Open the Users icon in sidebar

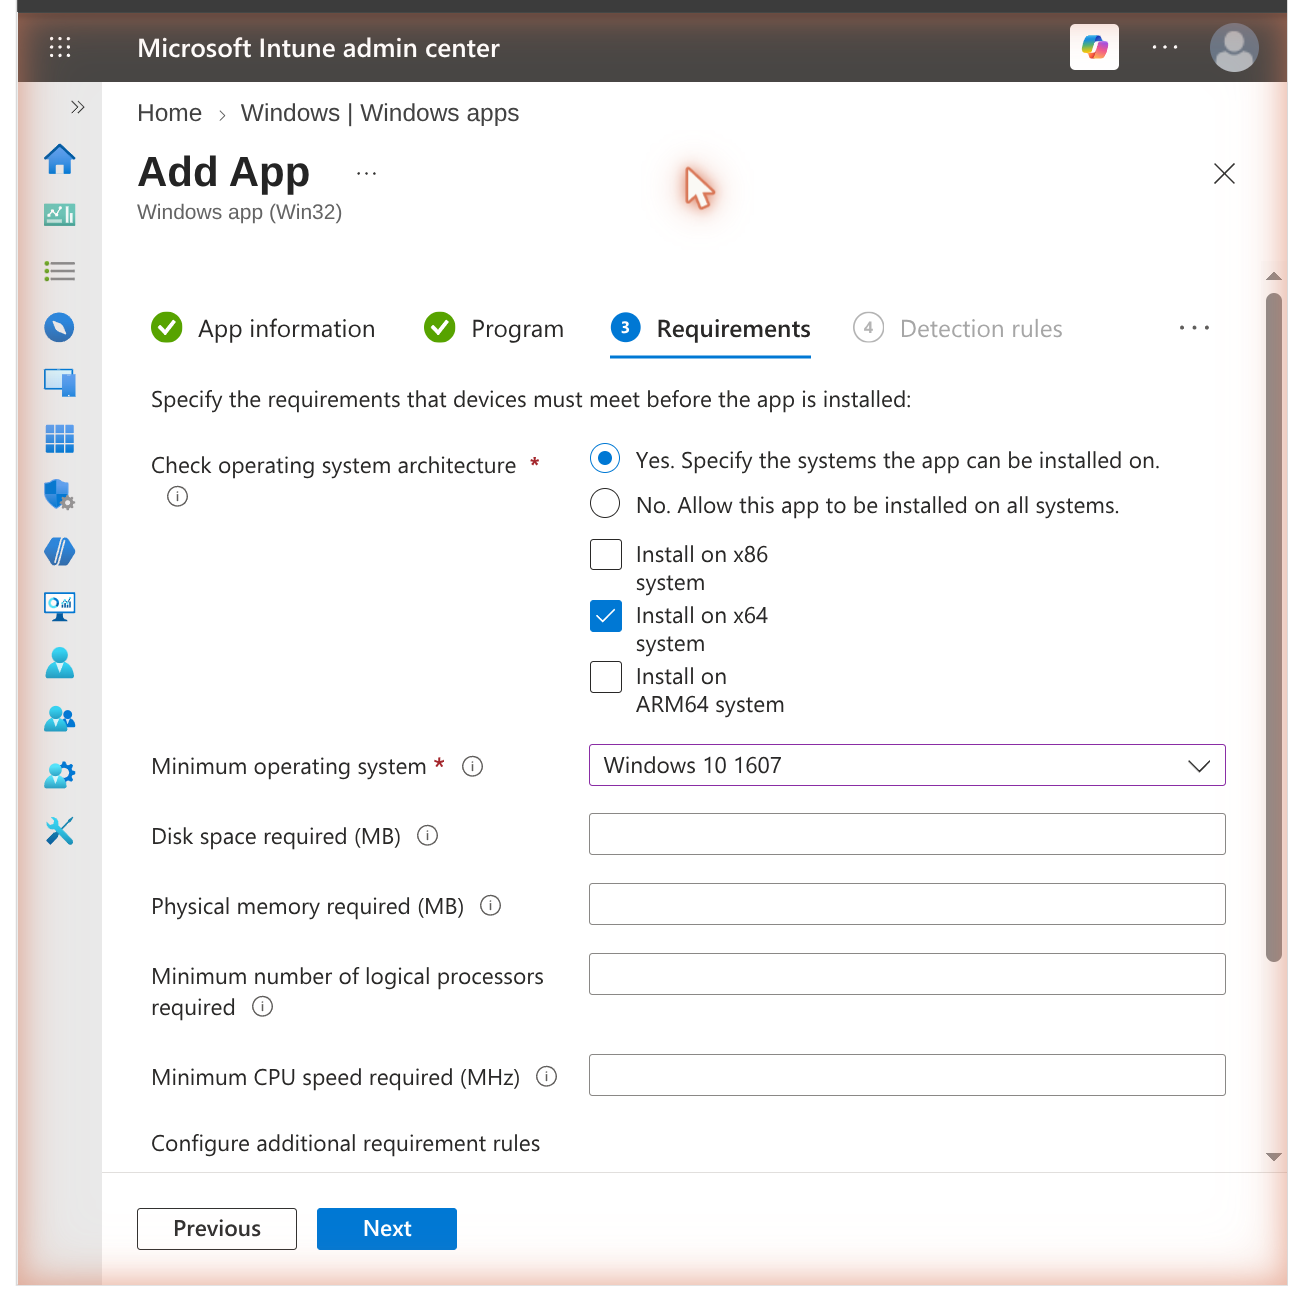pyautogui.click(x=60, y=663)
